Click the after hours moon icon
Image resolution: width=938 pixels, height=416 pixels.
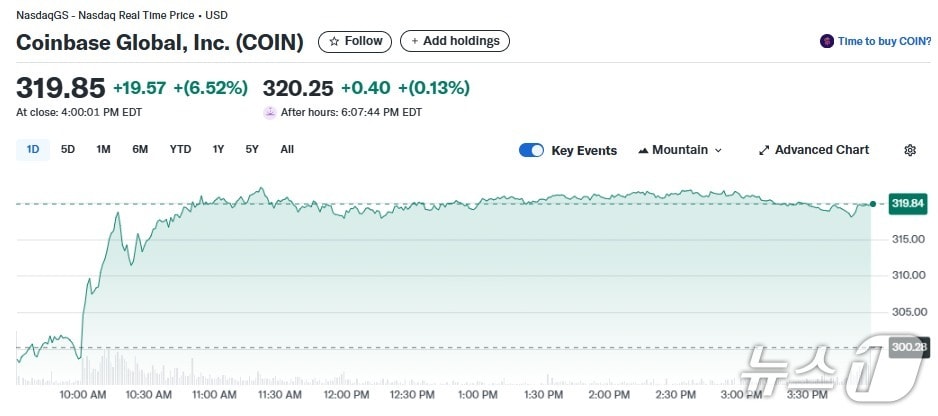pyautogui.click(x=269, y=112)
